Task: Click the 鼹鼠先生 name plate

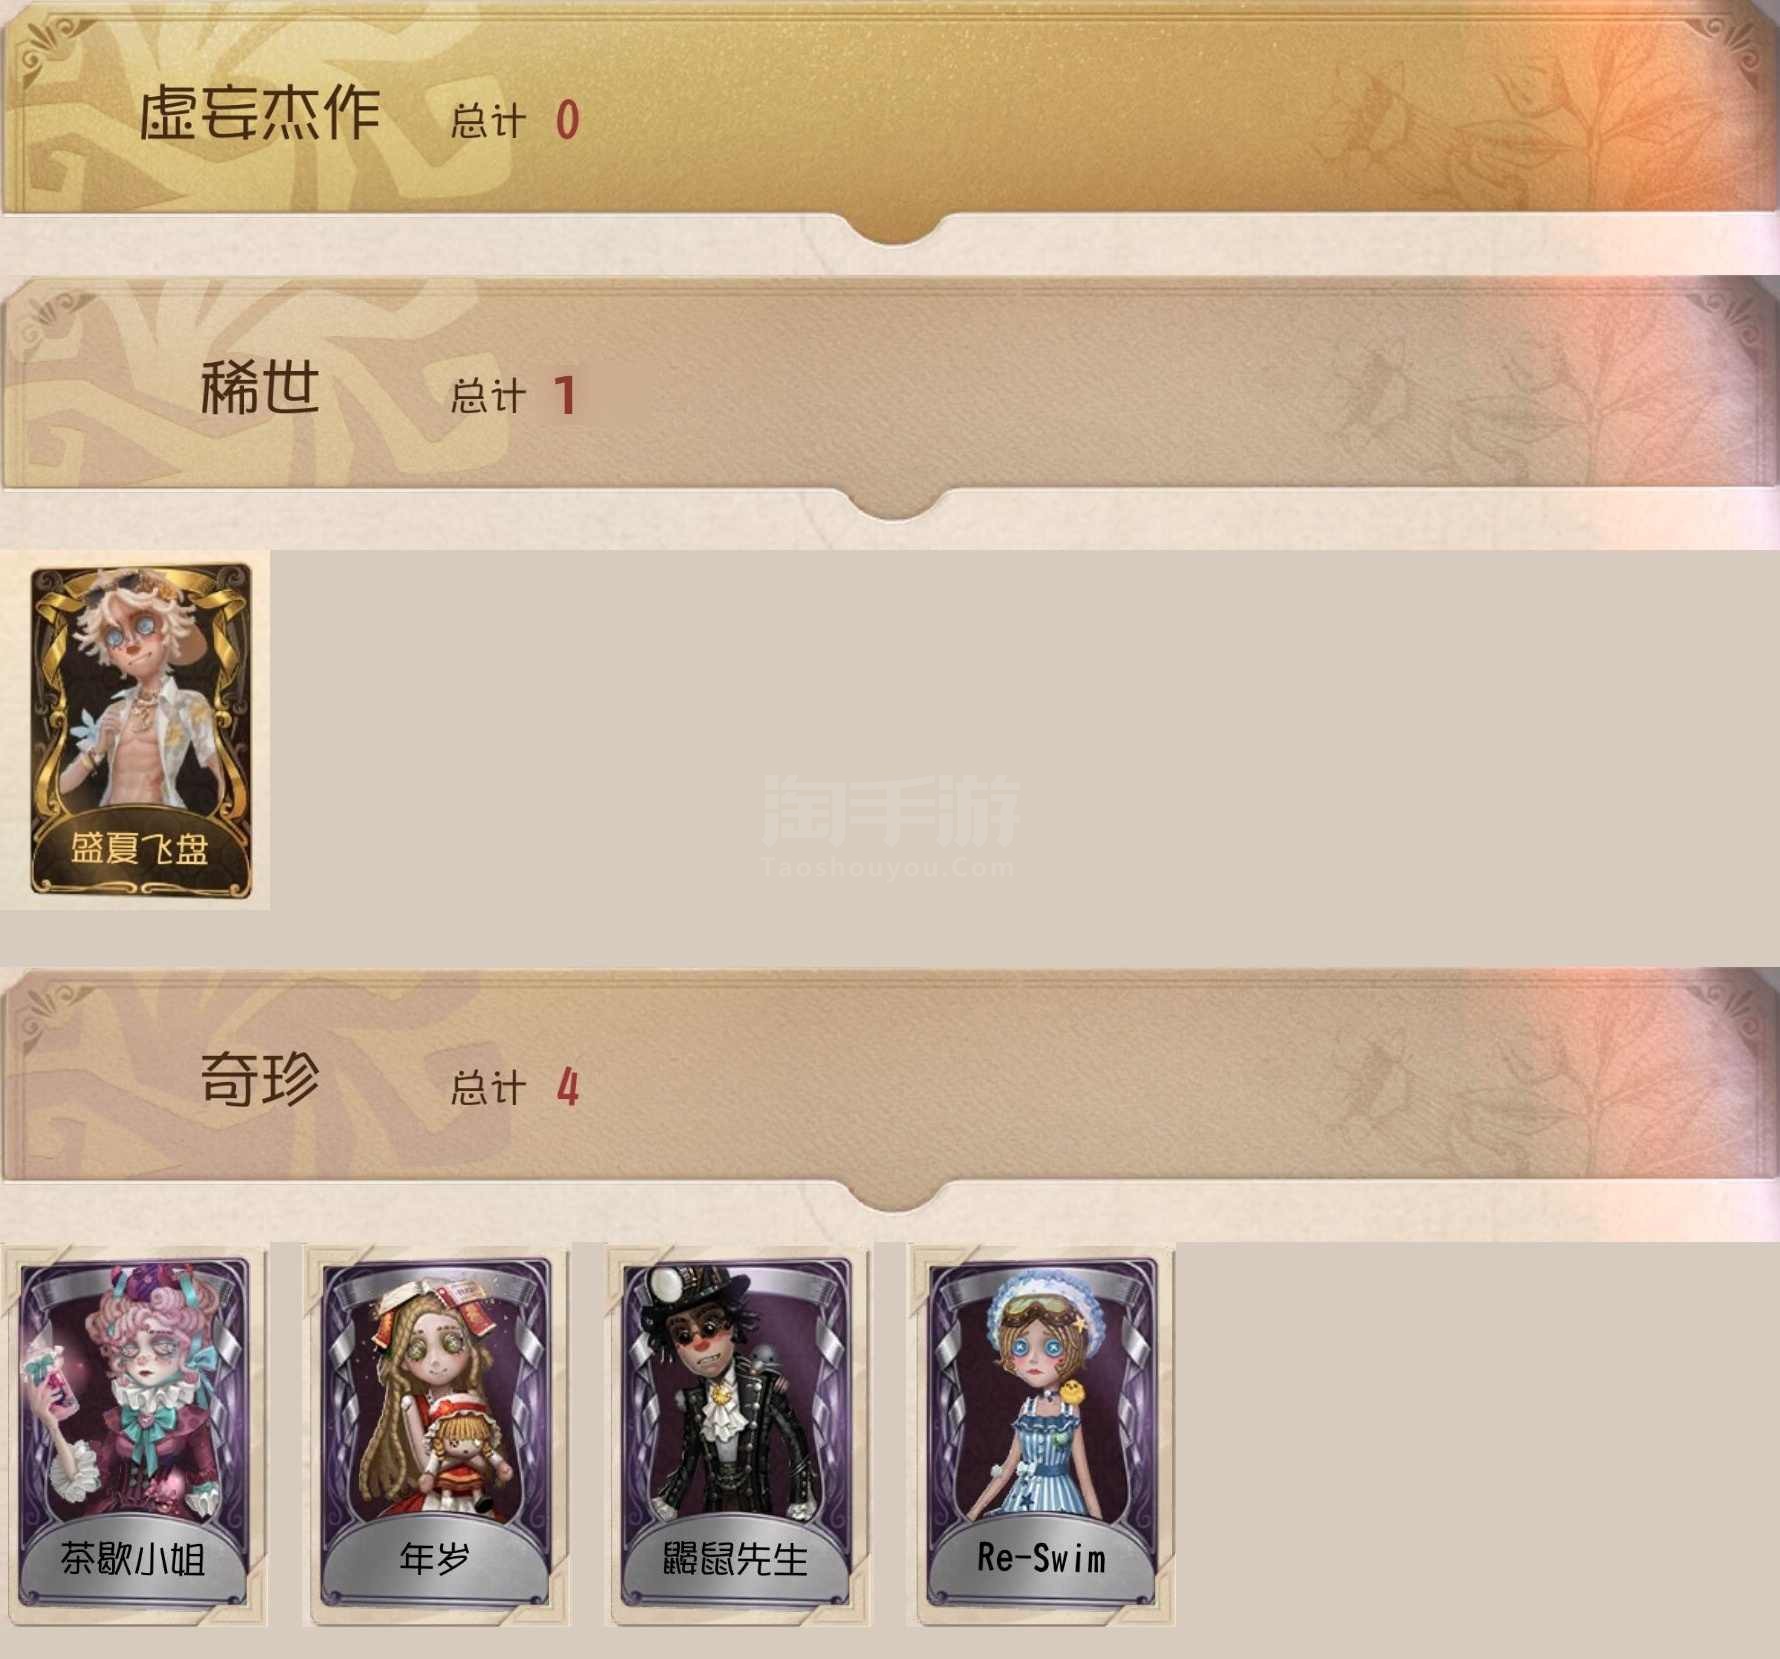Action: pyautogui.click(x=735, y=1560)
